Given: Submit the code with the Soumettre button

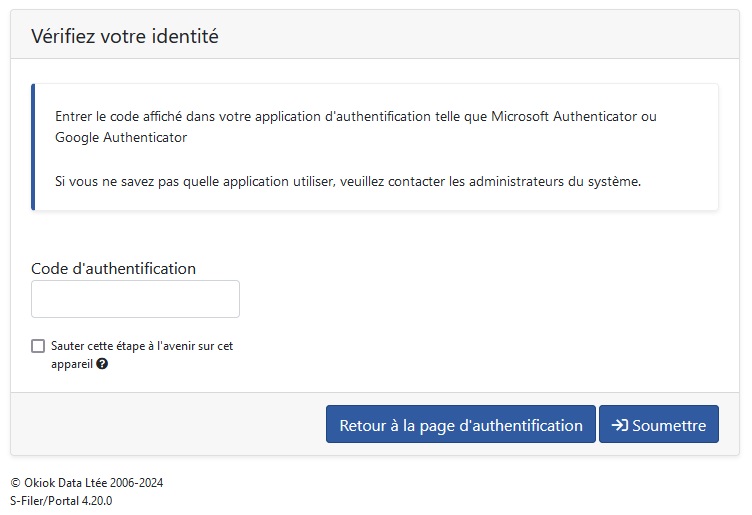Looking at the screenshot, I should pyautogui.click(x=658, y=424).
